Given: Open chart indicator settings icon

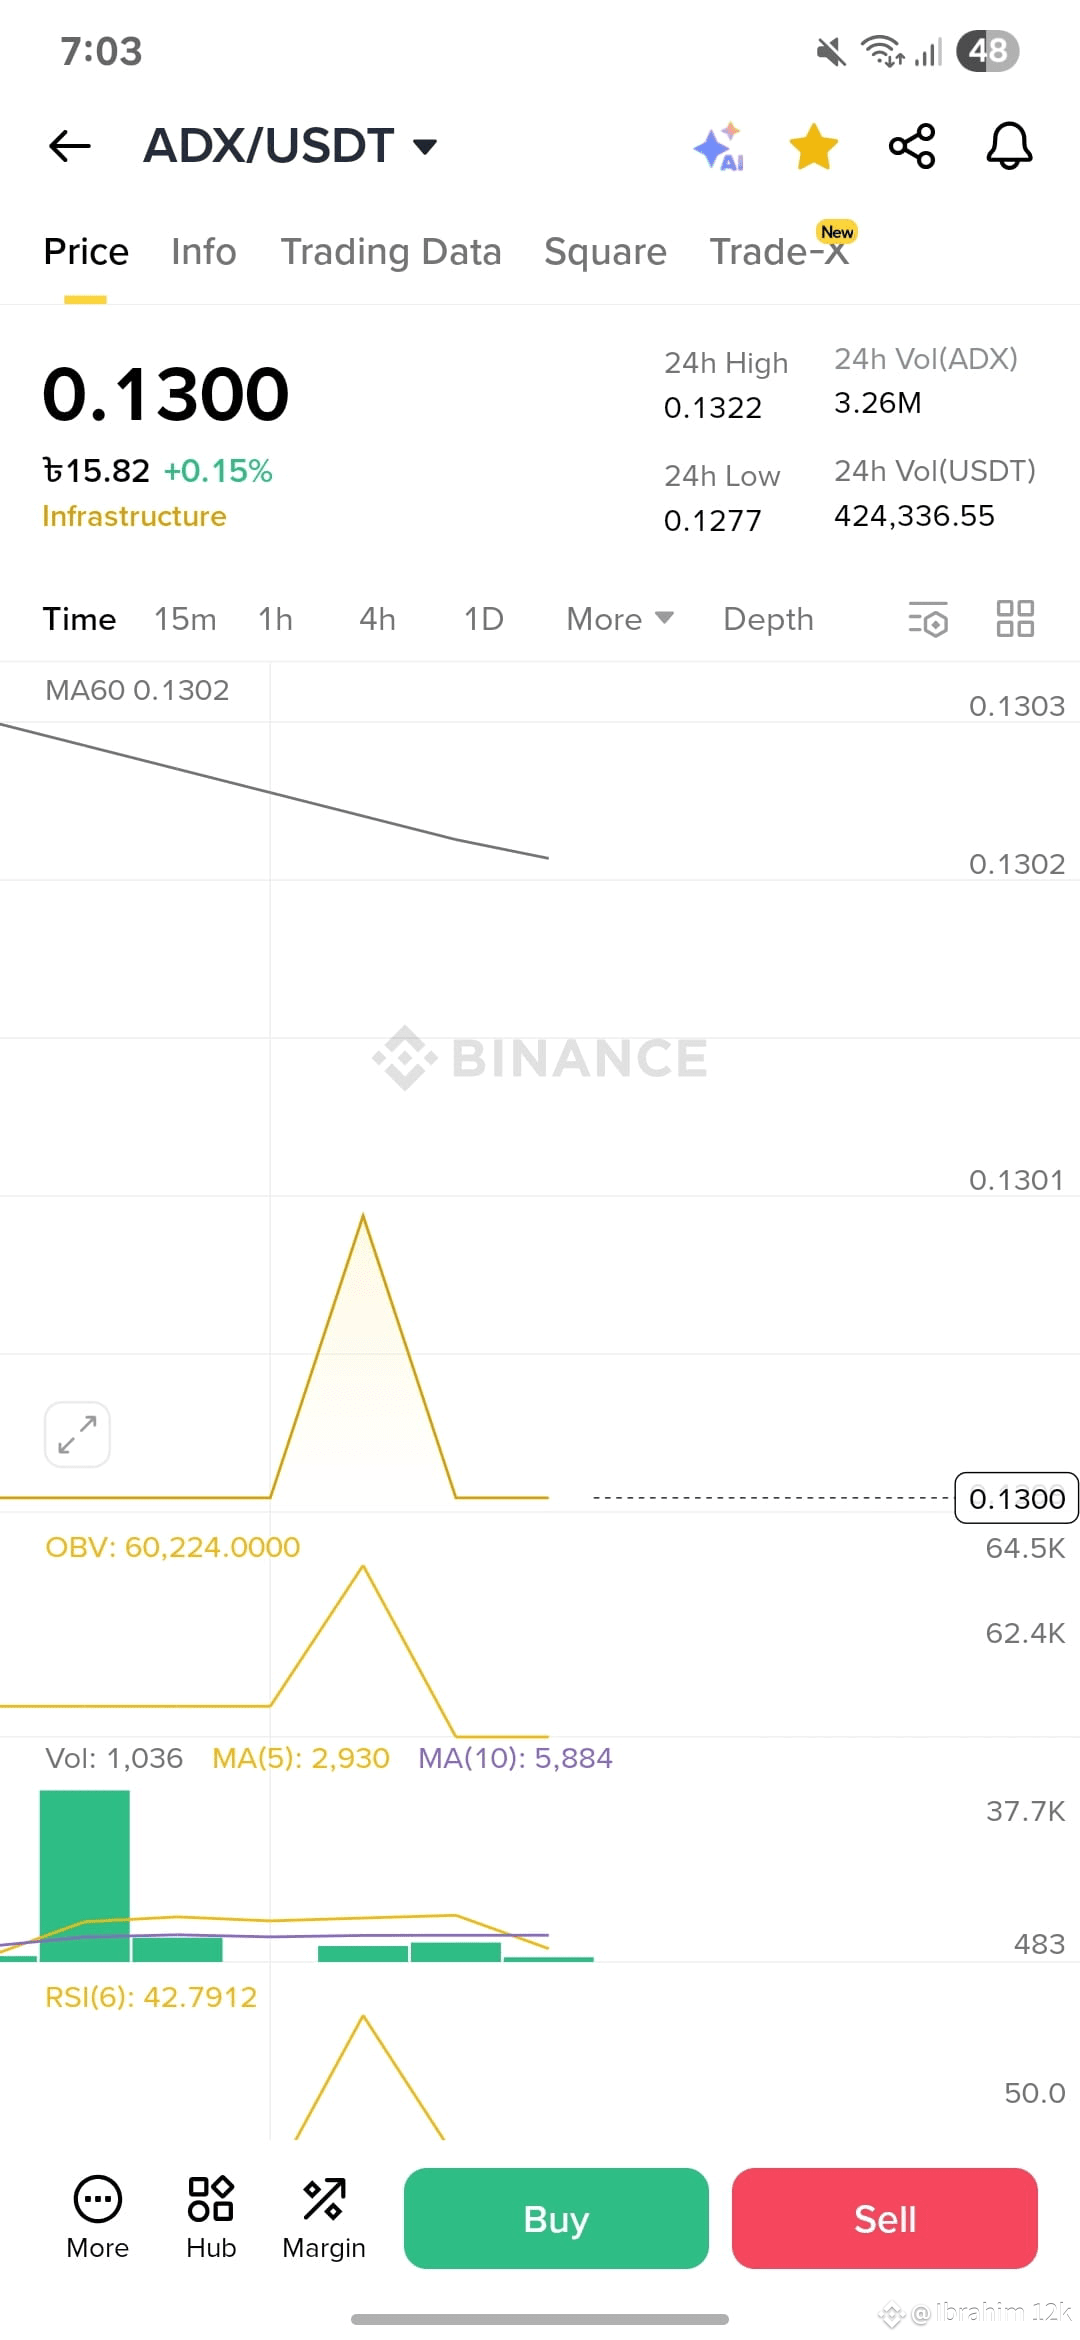Looking at the screenshot, I should coord(928,619).
